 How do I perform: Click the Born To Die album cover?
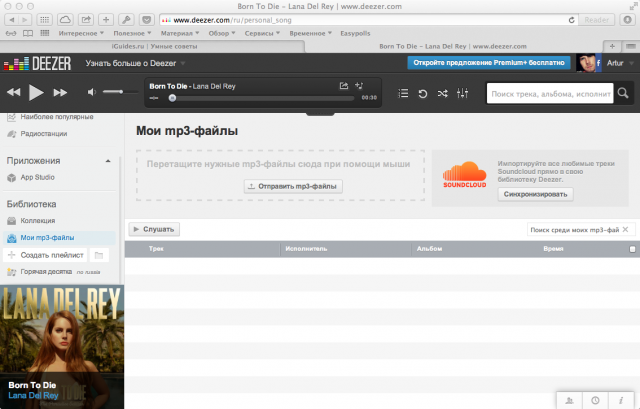tap(62, 347)
